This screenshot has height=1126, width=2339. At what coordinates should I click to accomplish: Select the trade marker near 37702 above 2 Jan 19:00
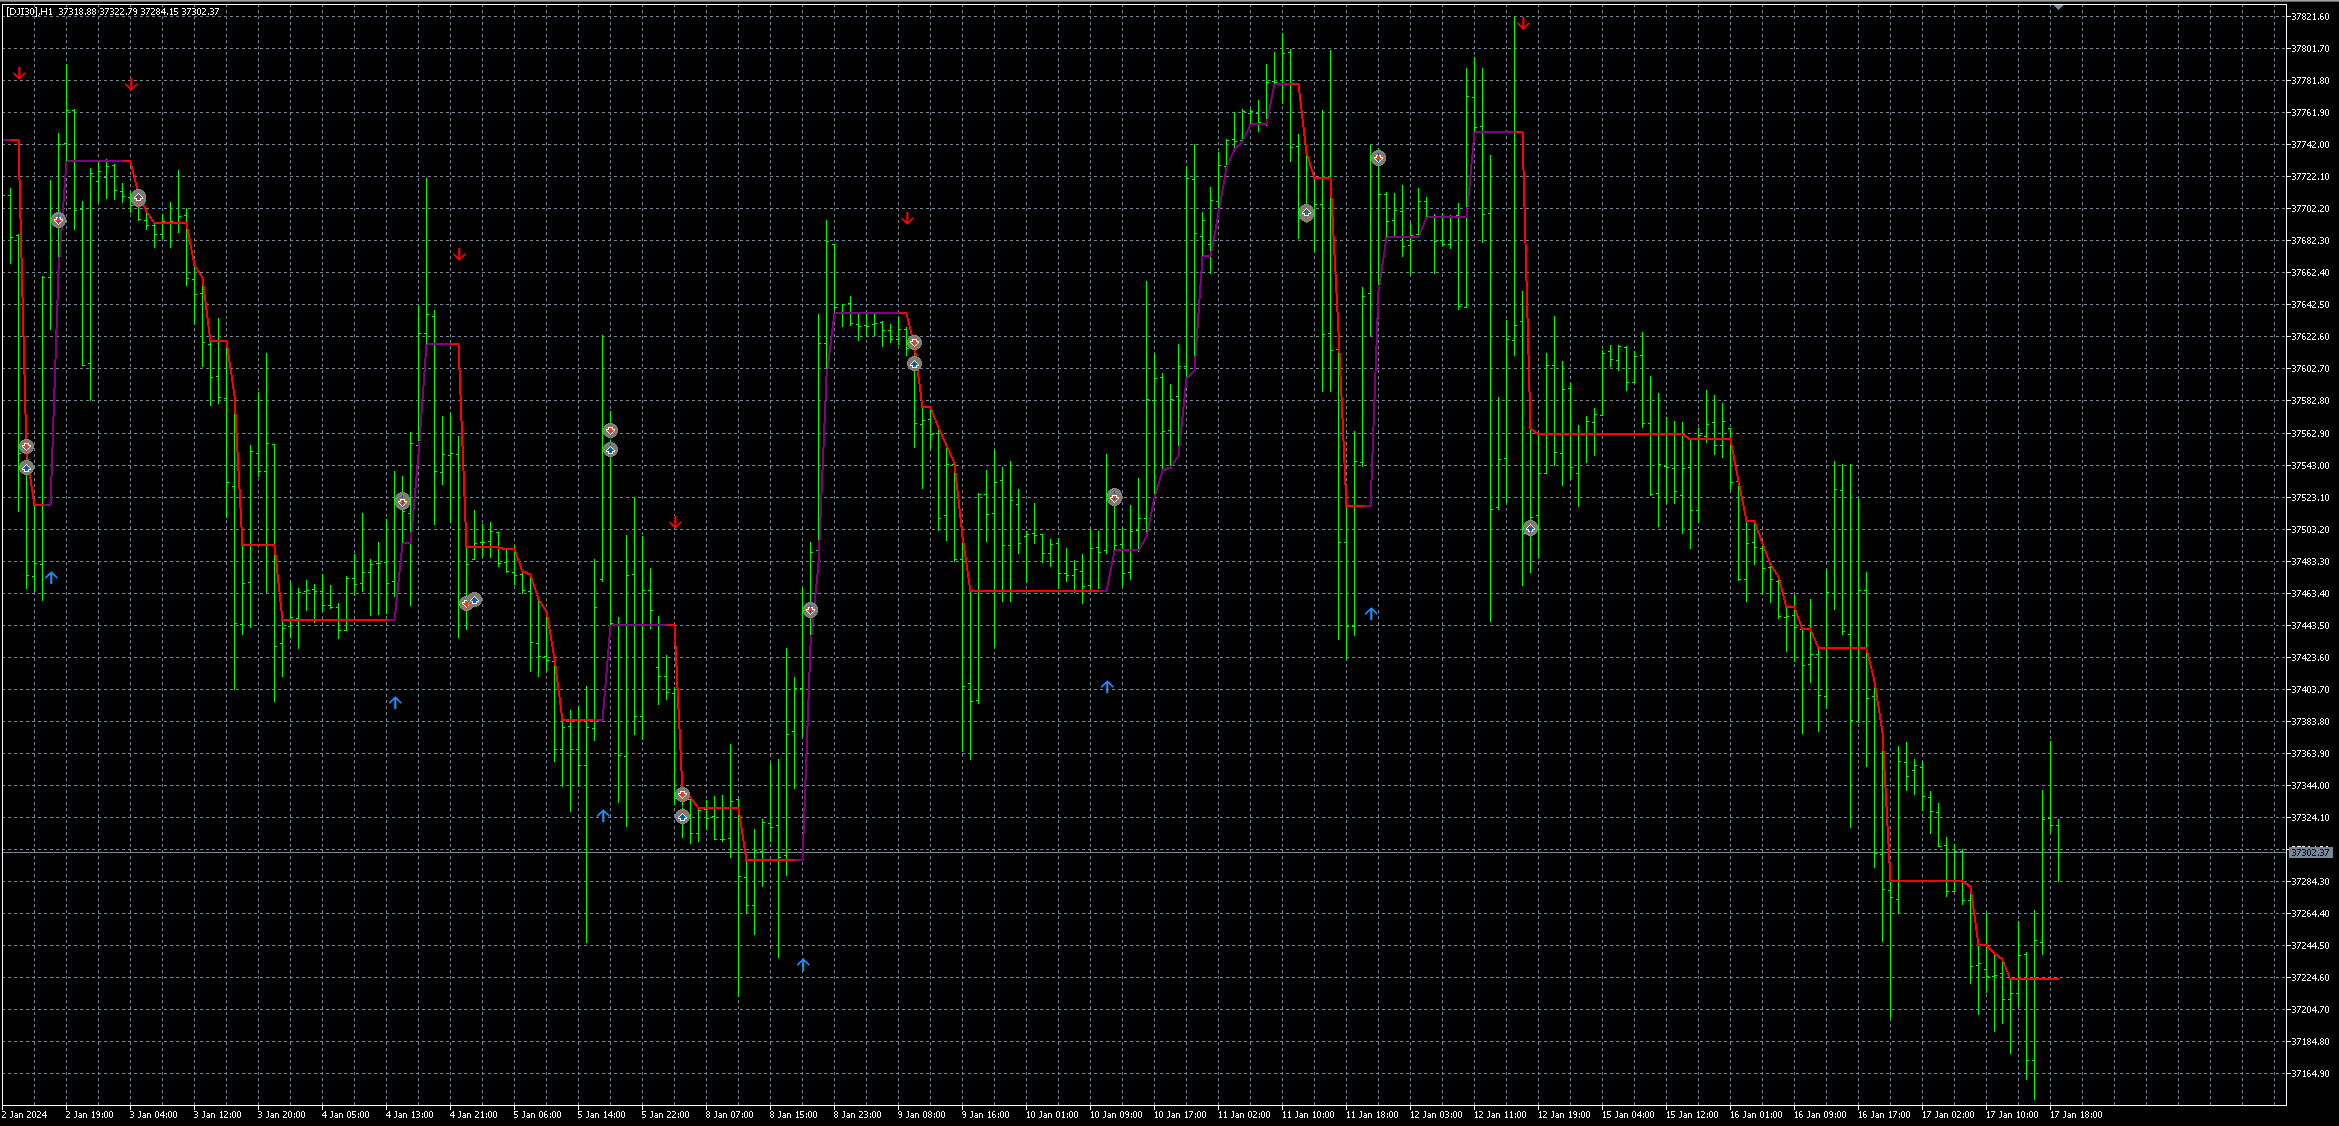click(x=59, y=220)
